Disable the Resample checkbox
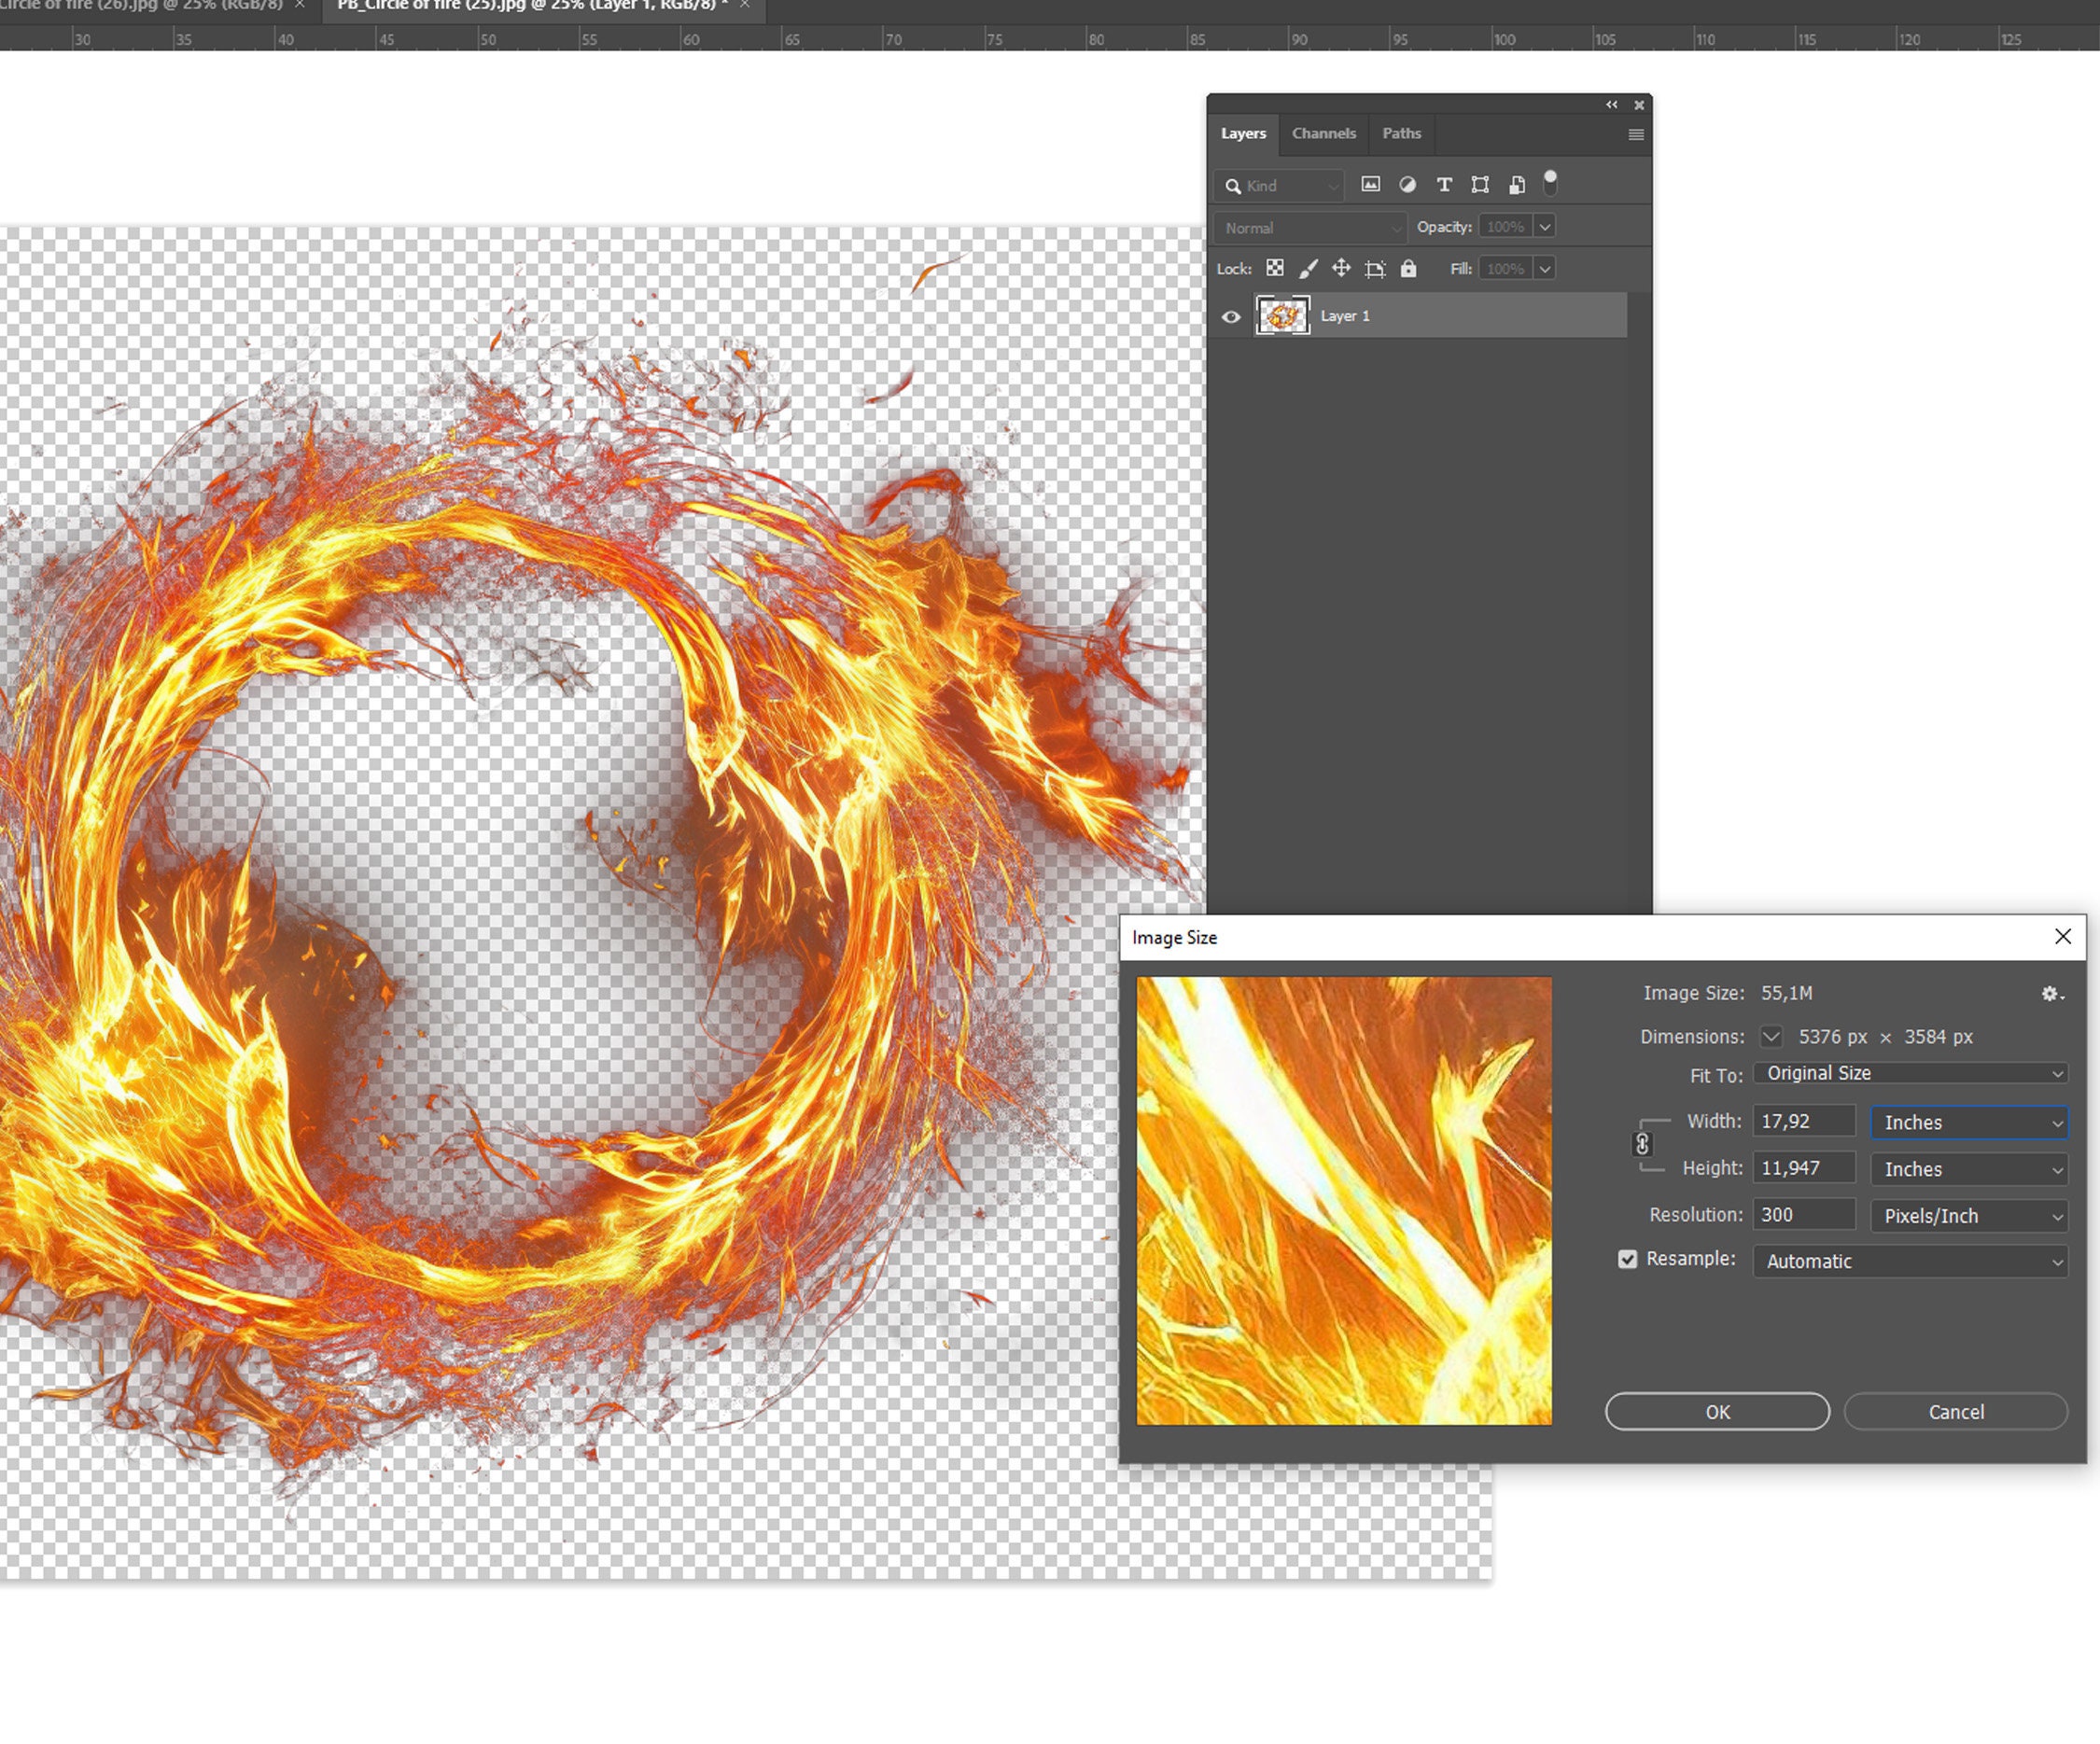Screen dimensions: 2100x1744 [1628, 1259]
